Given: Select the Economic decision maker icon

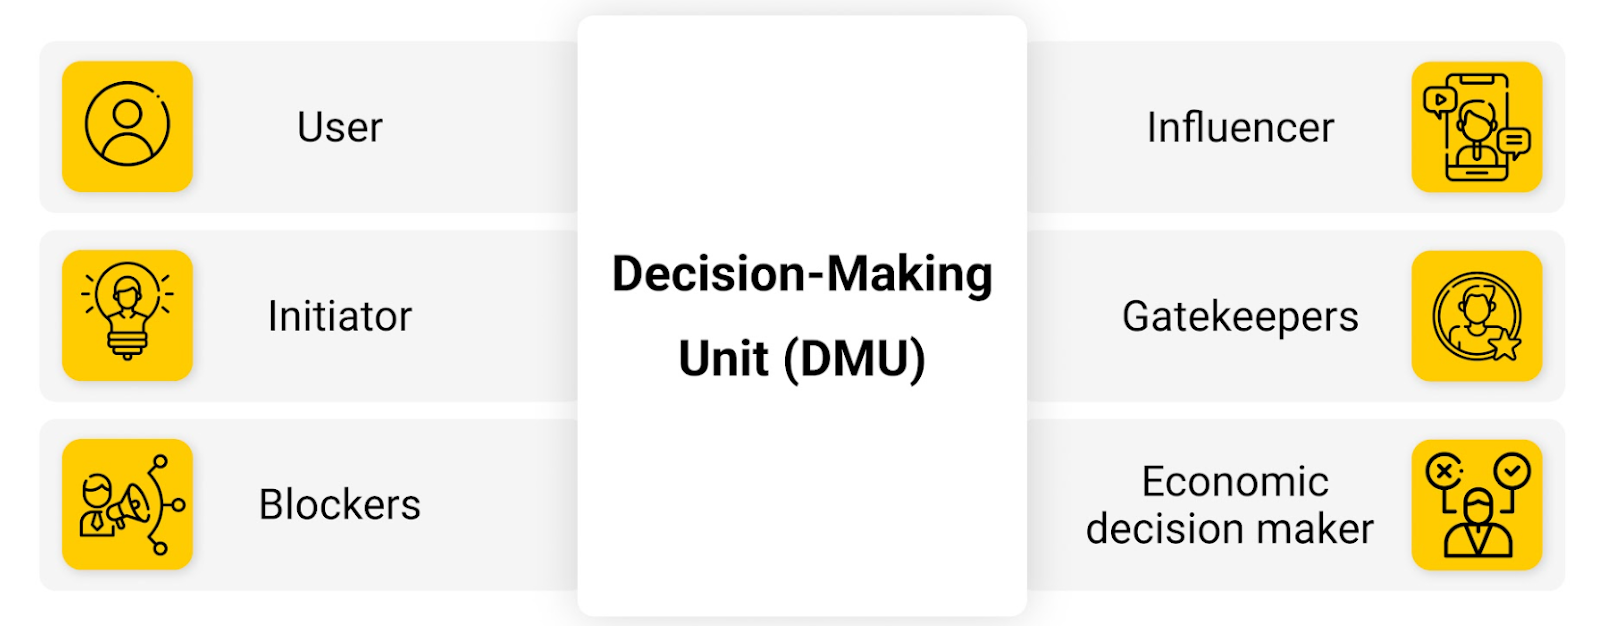Looking at the screenshot, I should point(1477,504).
